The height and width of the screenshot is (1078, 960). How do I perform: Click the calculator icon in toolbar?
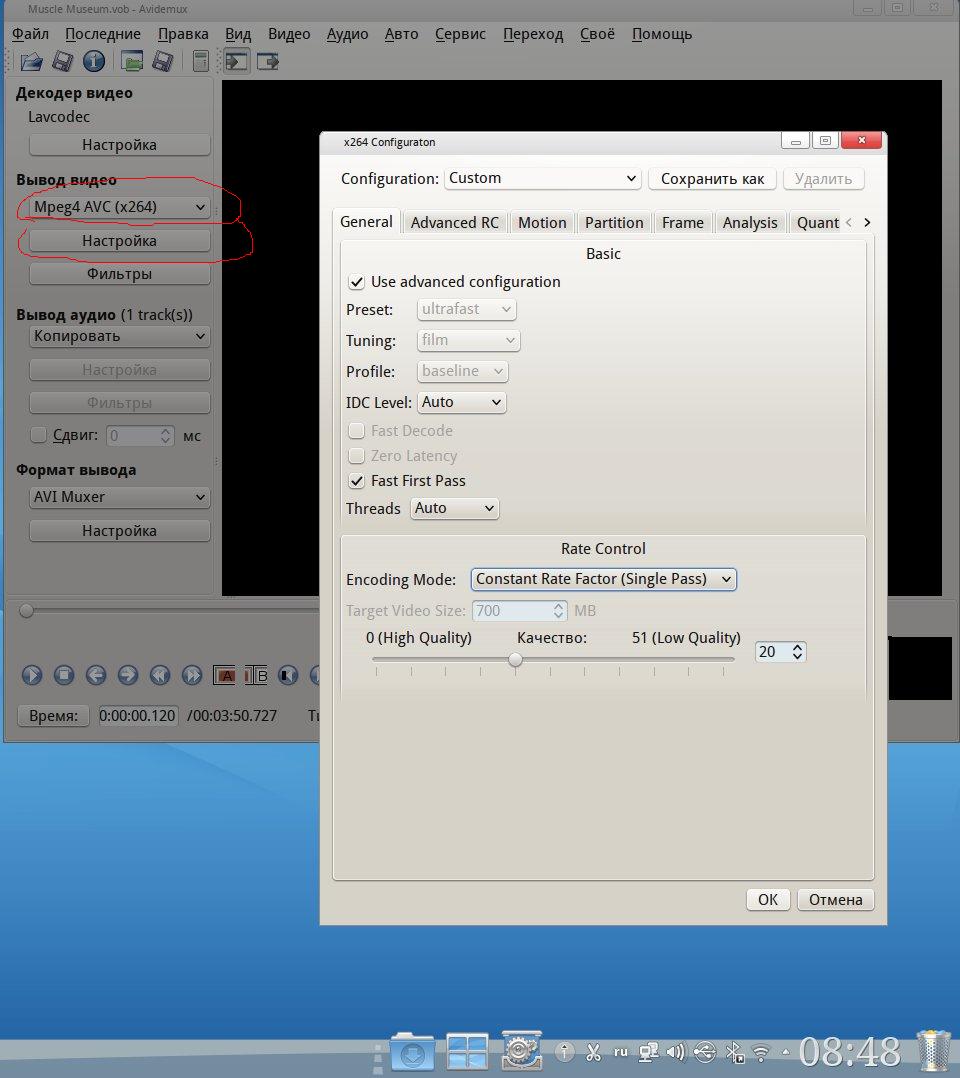(x=201, y=62)
